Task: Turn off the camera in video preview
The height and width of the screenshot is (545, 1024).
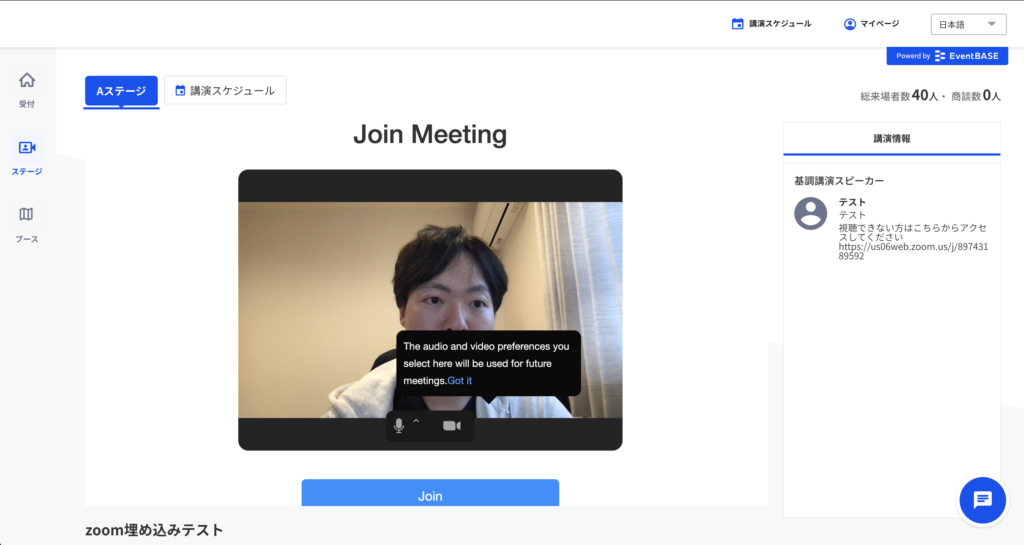Action: (452, 426)
